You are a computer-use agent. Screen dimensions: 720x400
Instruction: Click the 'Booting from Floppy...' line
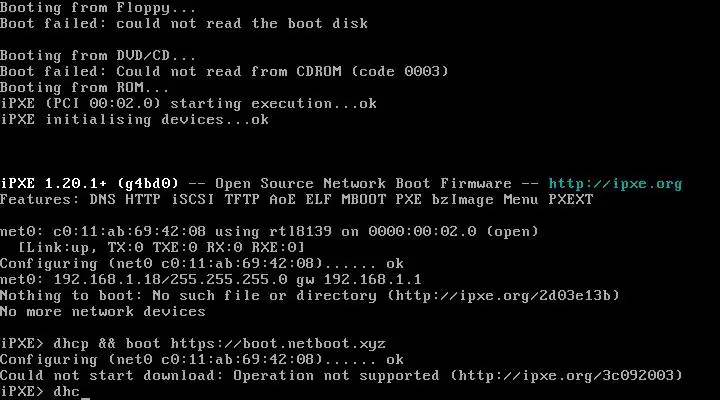tap(98, 8)
